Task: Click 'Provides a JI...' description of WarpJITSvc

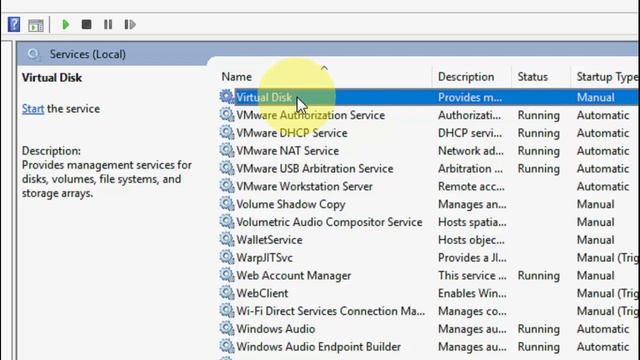Action: click(472, 258)
